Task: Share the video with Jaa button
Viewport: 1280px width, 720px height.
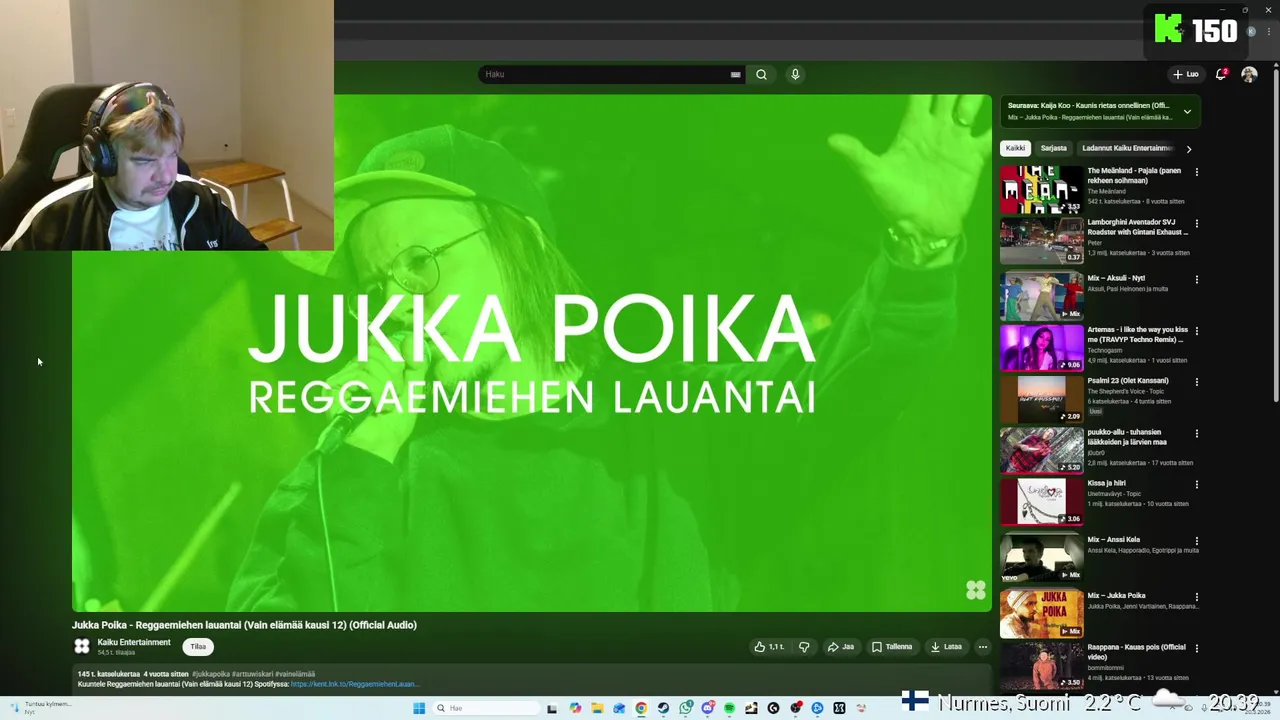Action: pos(840,647)
